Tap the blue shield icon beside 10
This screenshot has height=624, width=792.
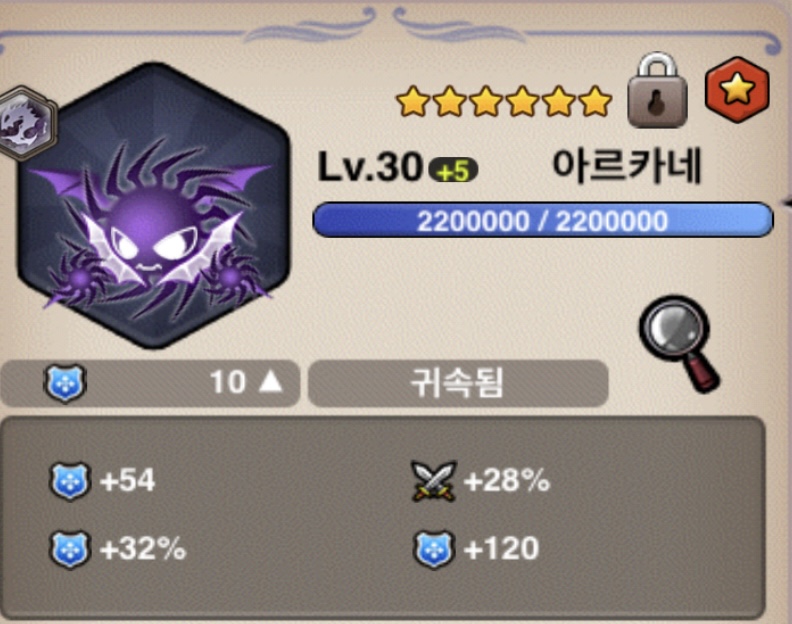(65, 383)
